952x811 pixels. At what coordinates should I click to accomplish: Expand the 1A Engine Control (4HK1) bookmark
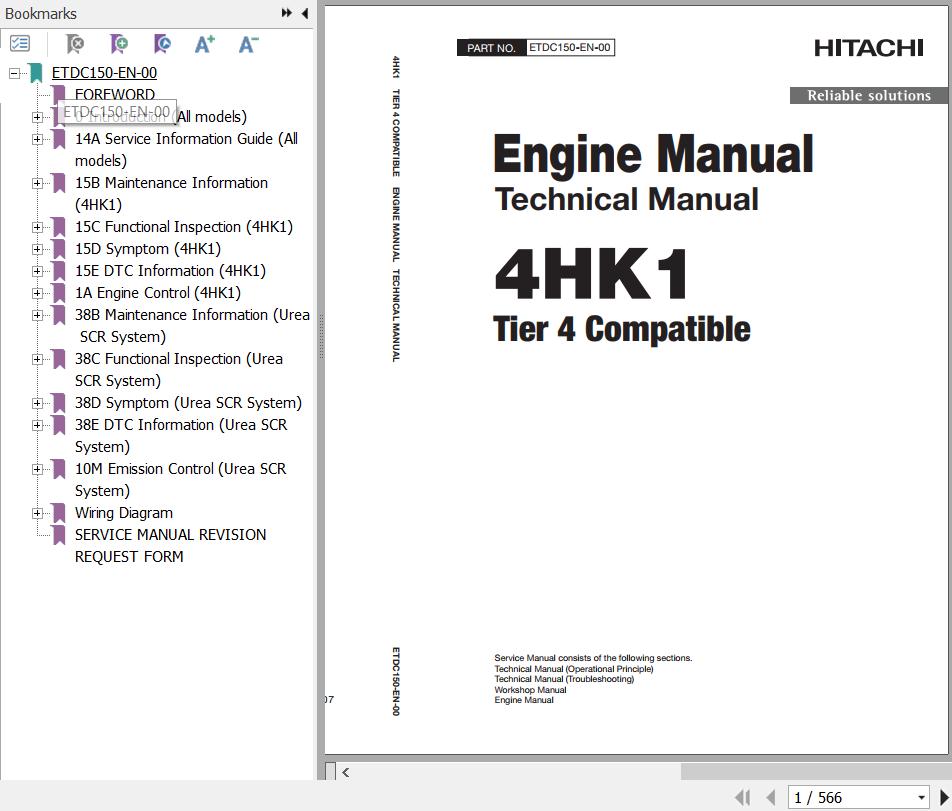pyautogui.click(x=38, y=293)
